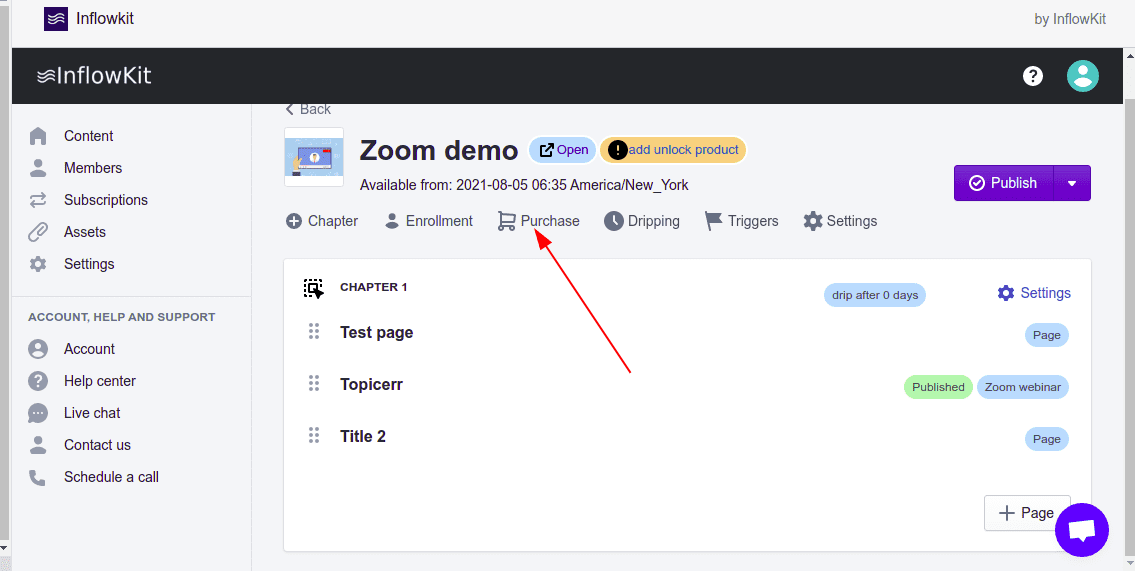Open the user profile avatar
The image size is (1135, 571).
tap(1082, 76)
